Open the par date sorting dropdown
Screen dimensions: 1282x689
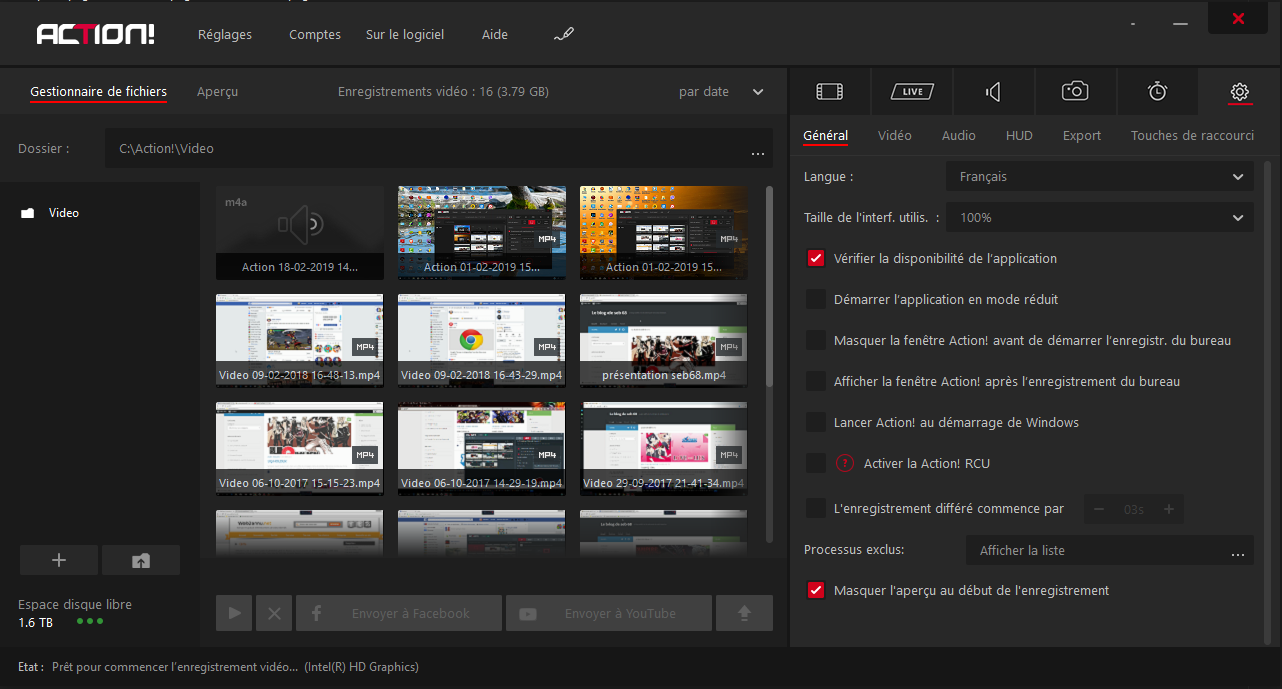(x=720, y=92)
